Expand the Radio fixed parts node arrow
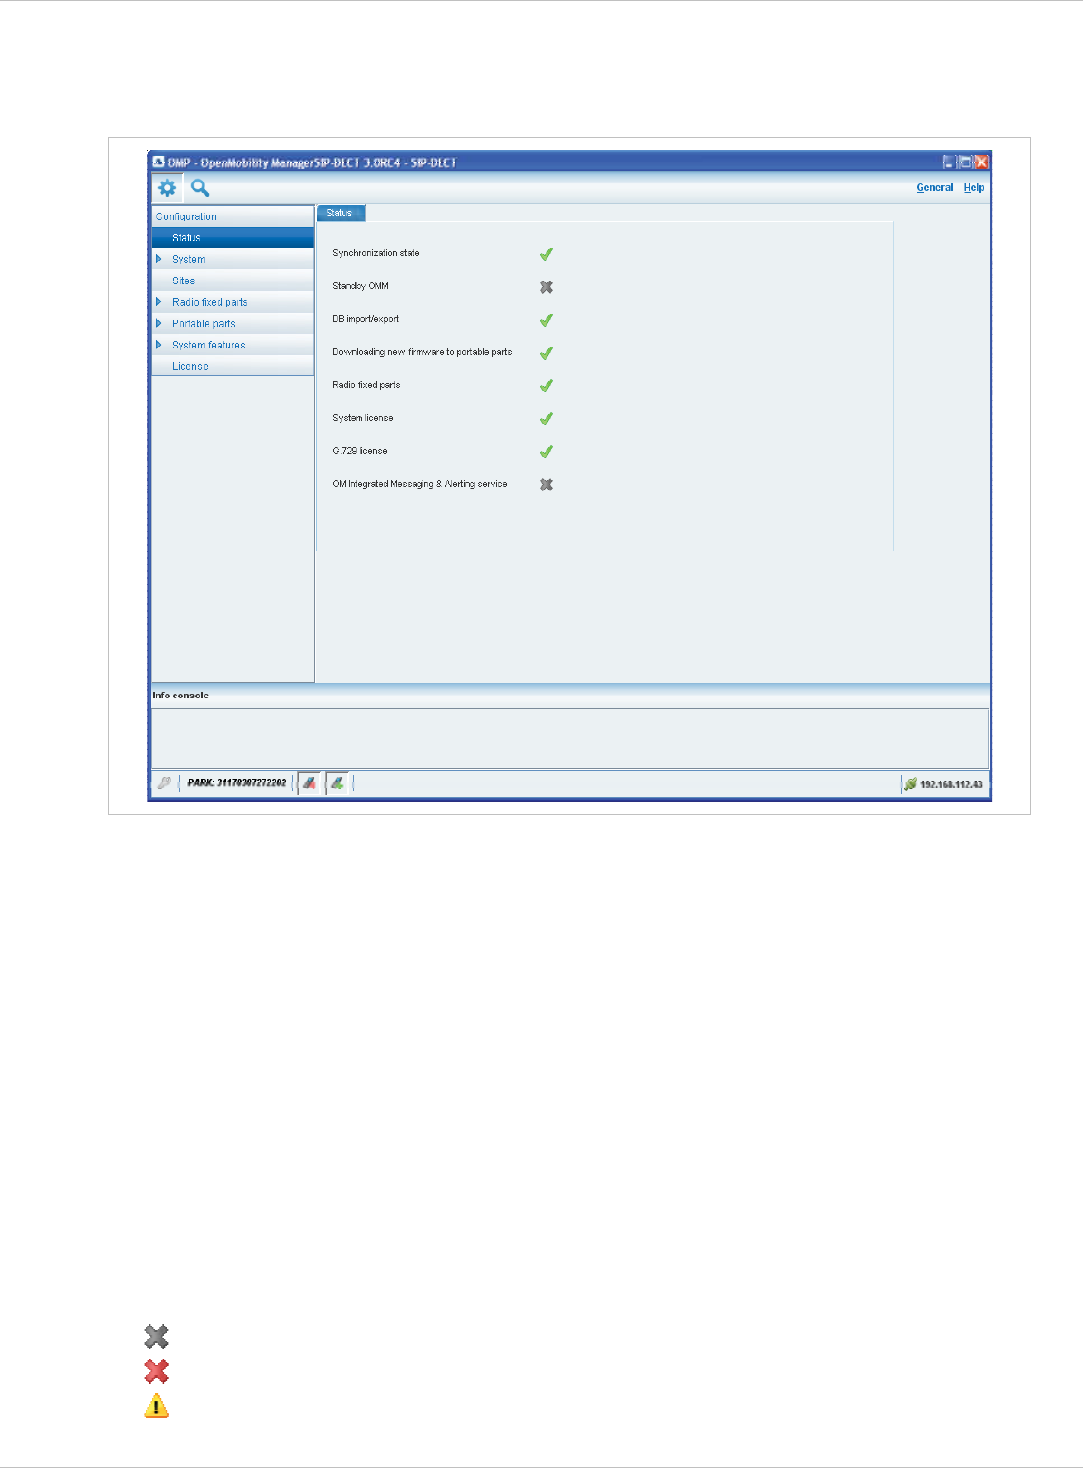 (x=158, y=302)
